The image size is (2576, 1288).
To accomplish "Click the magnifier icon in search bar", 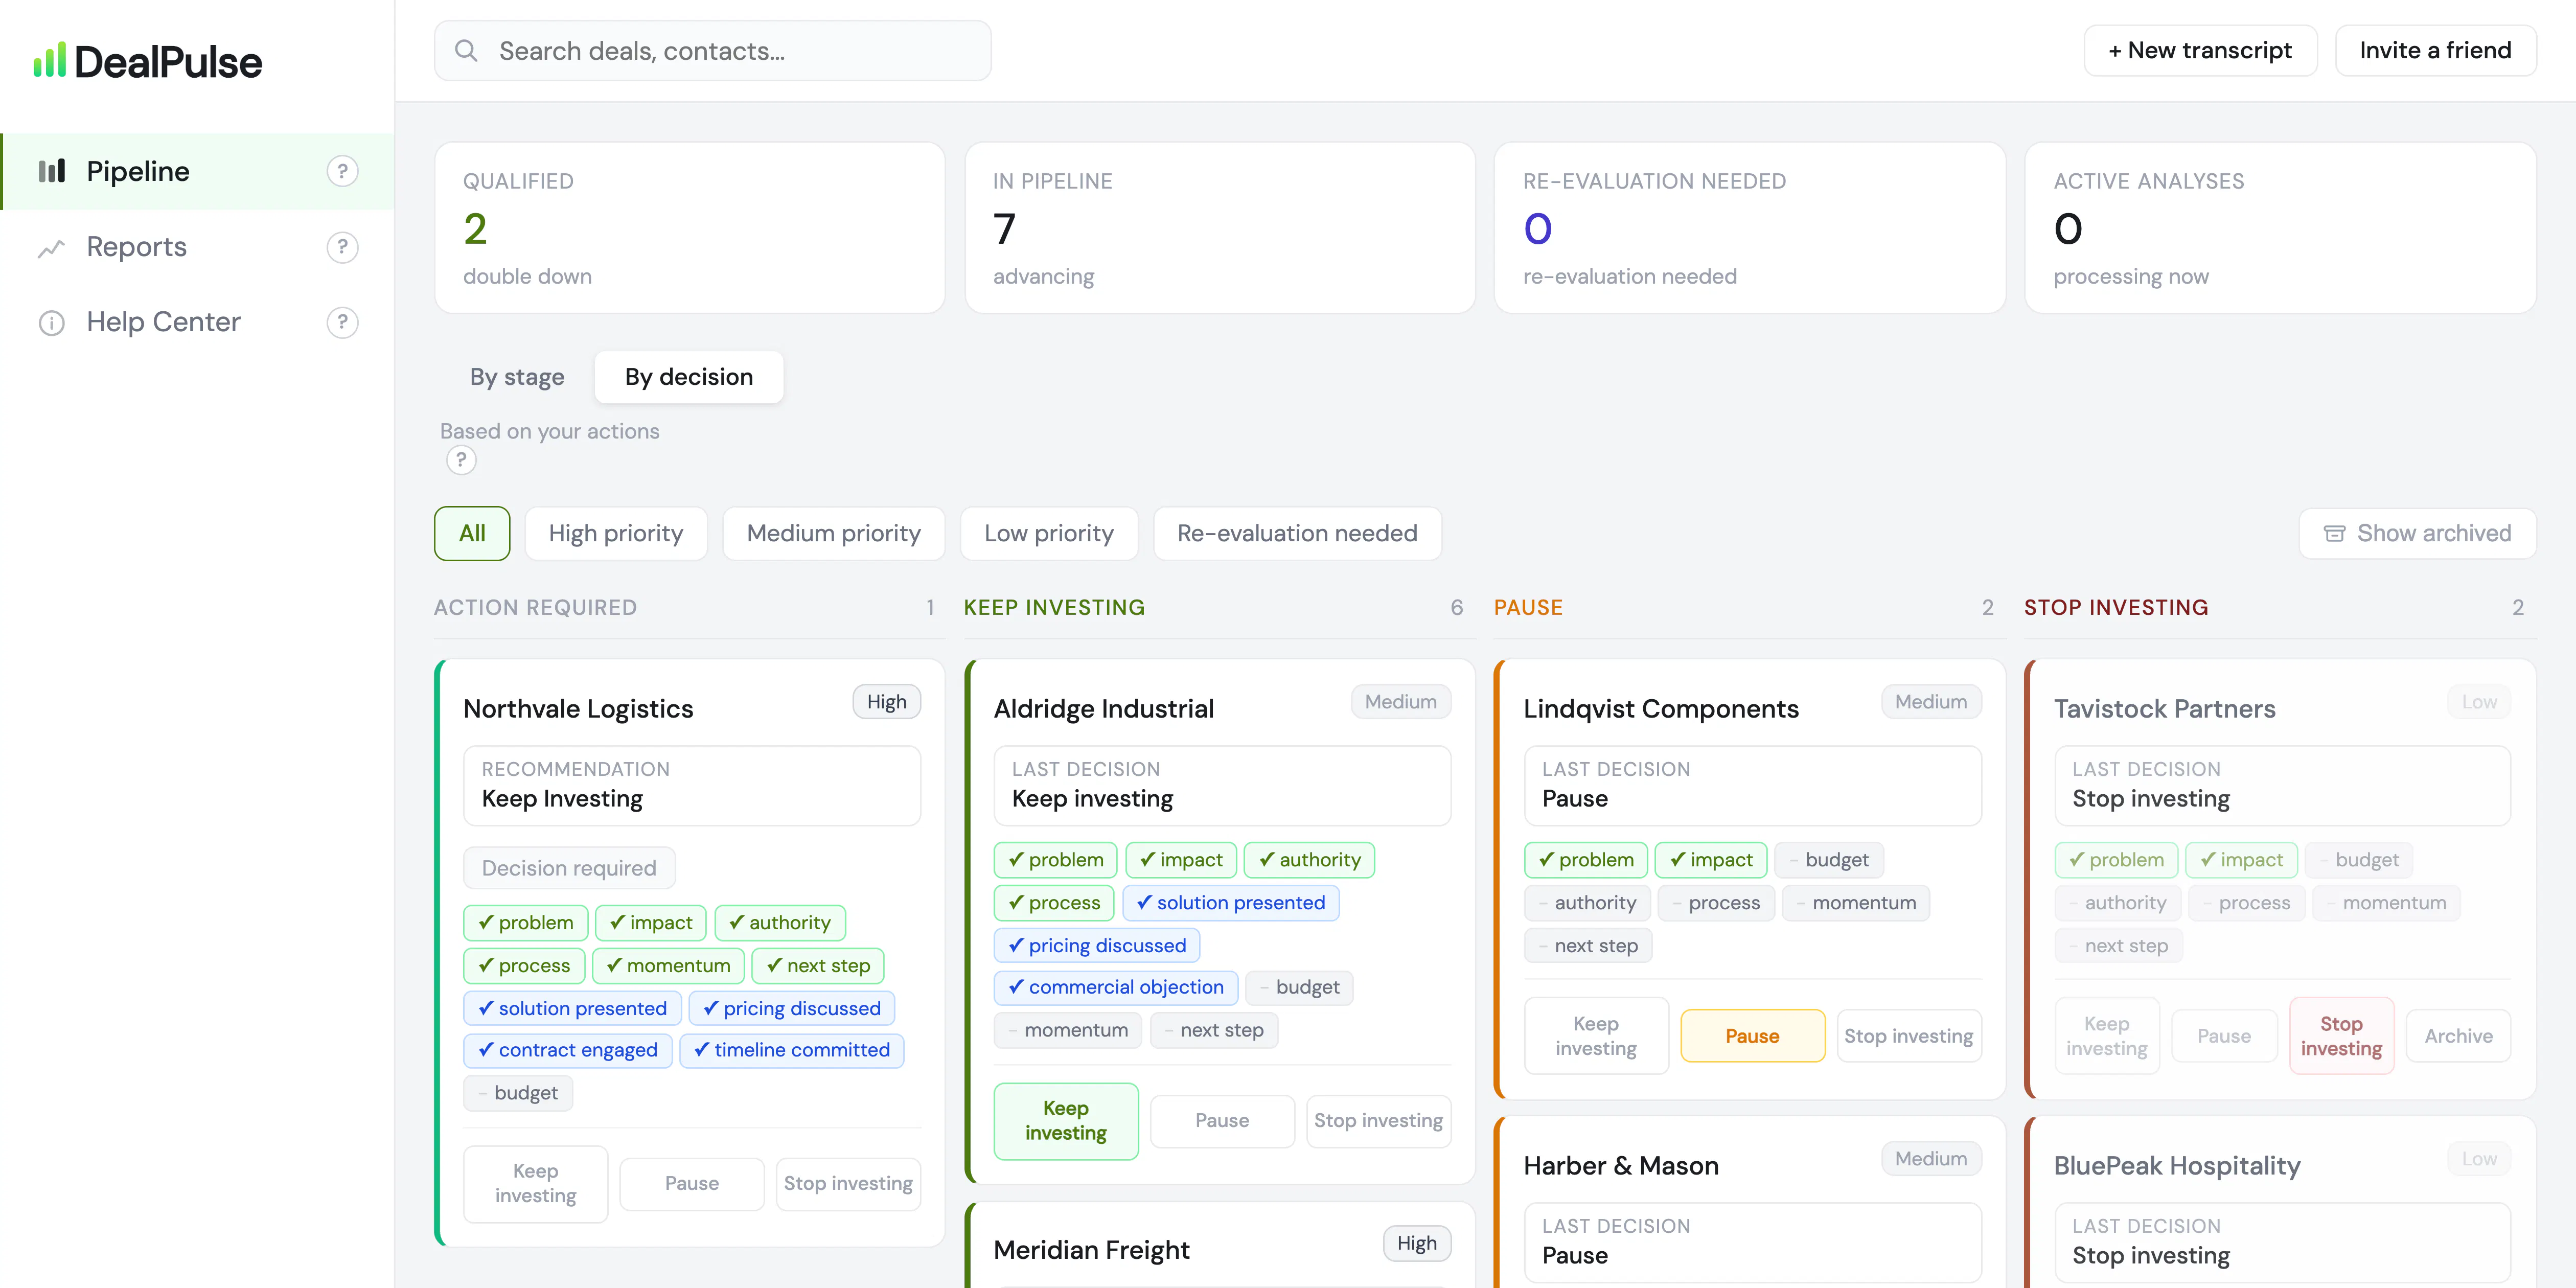I will pos(466,50).
